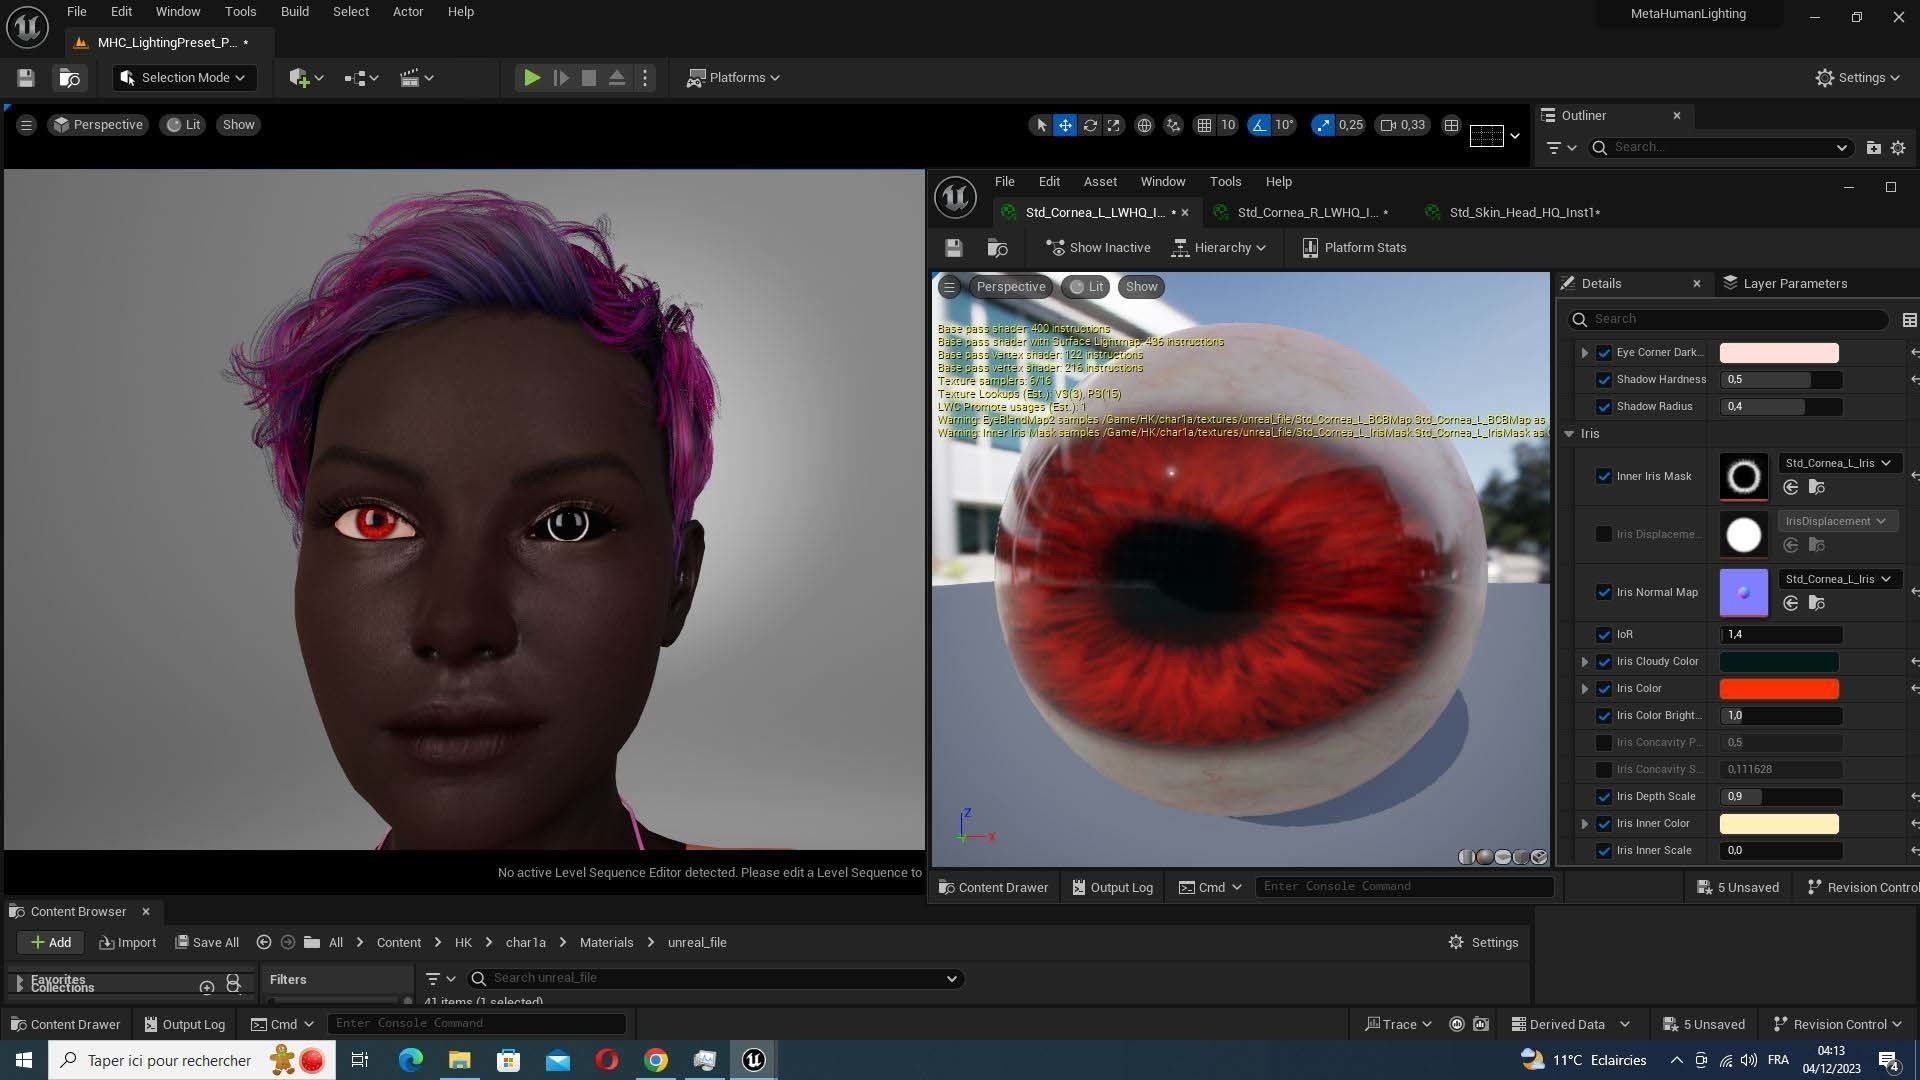Browse to the Inner Iris Mask asset

[1817, 487]
